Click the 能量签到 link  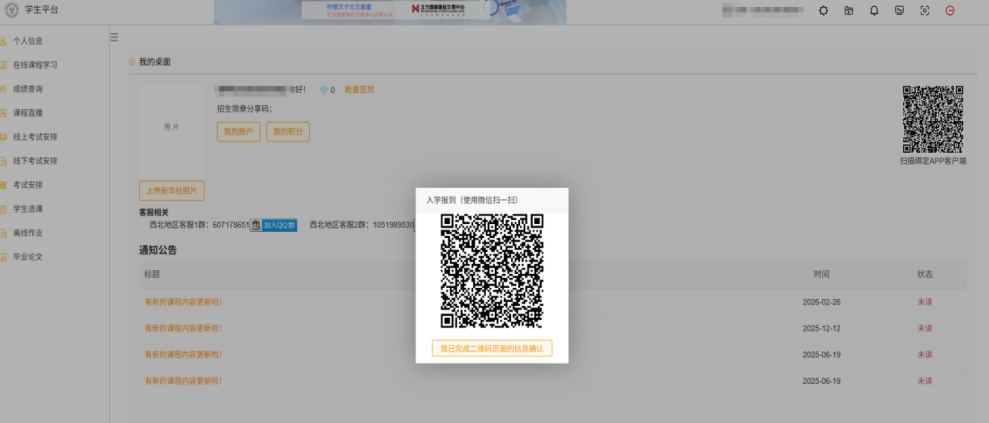pos(359,90)
